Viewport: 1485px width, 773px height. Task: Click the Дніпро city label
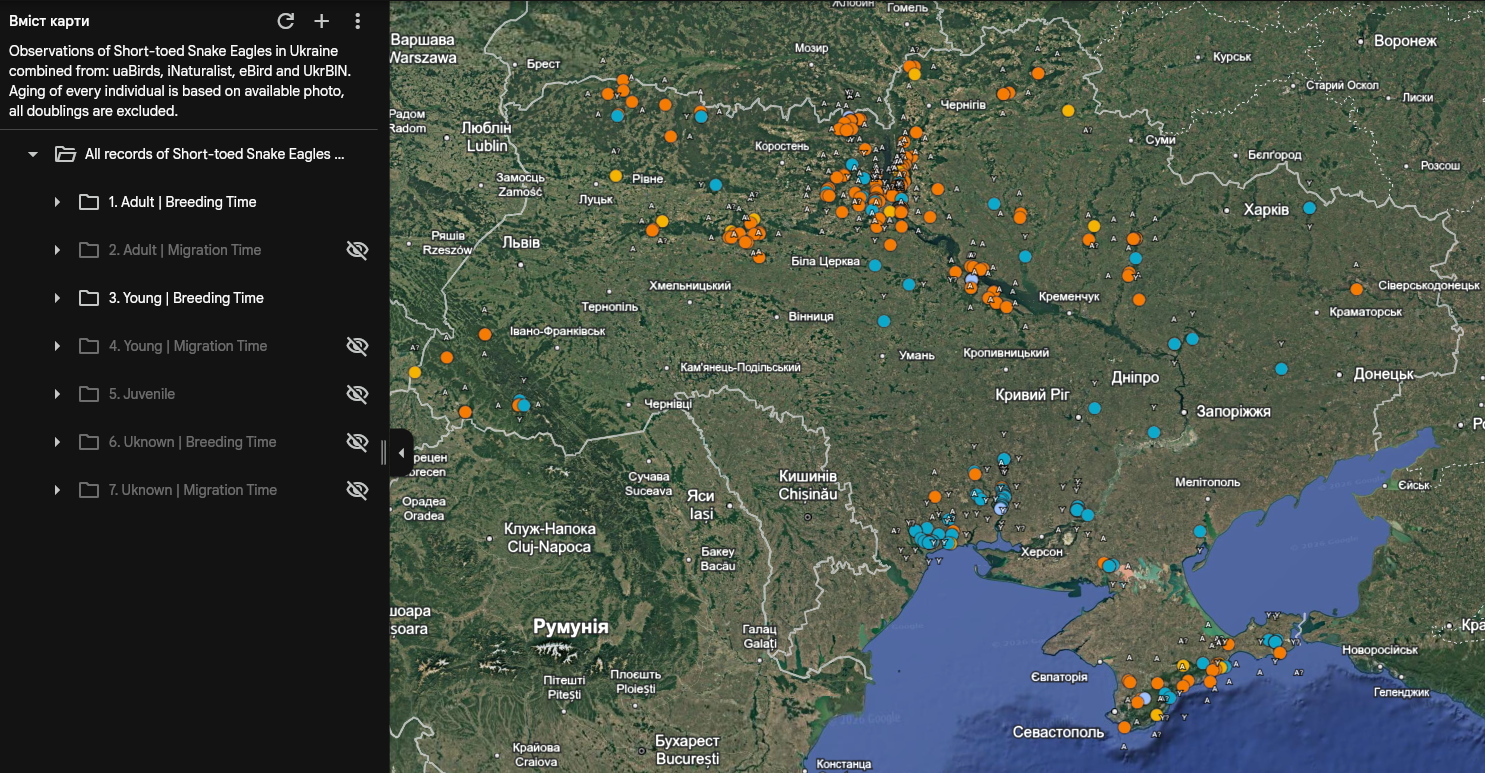1135,377
